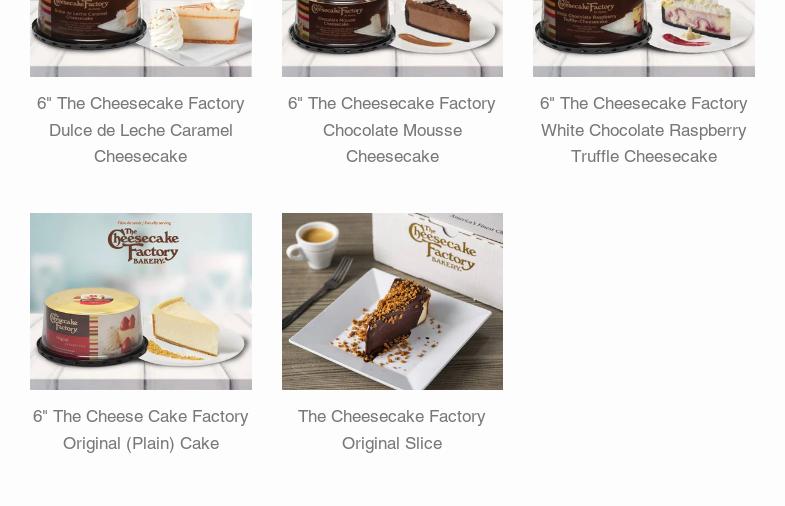Screen dimensions: 785x506
Task: Click the gold logo on the white bakery box
Action: coord(443,246)
